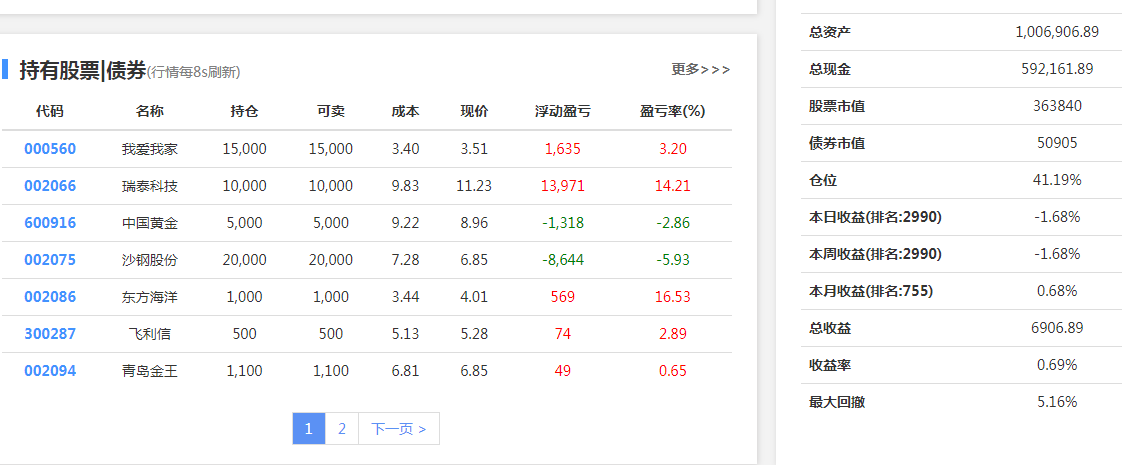
Task: Select page 1 pagination button
Action: tap(309, 429)
